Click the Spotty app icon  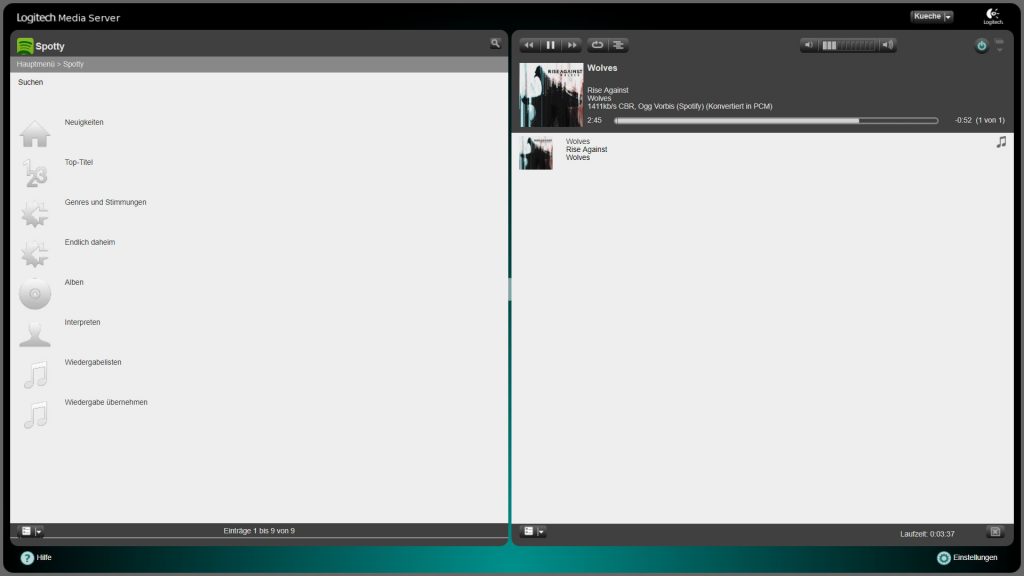[25, 46]
